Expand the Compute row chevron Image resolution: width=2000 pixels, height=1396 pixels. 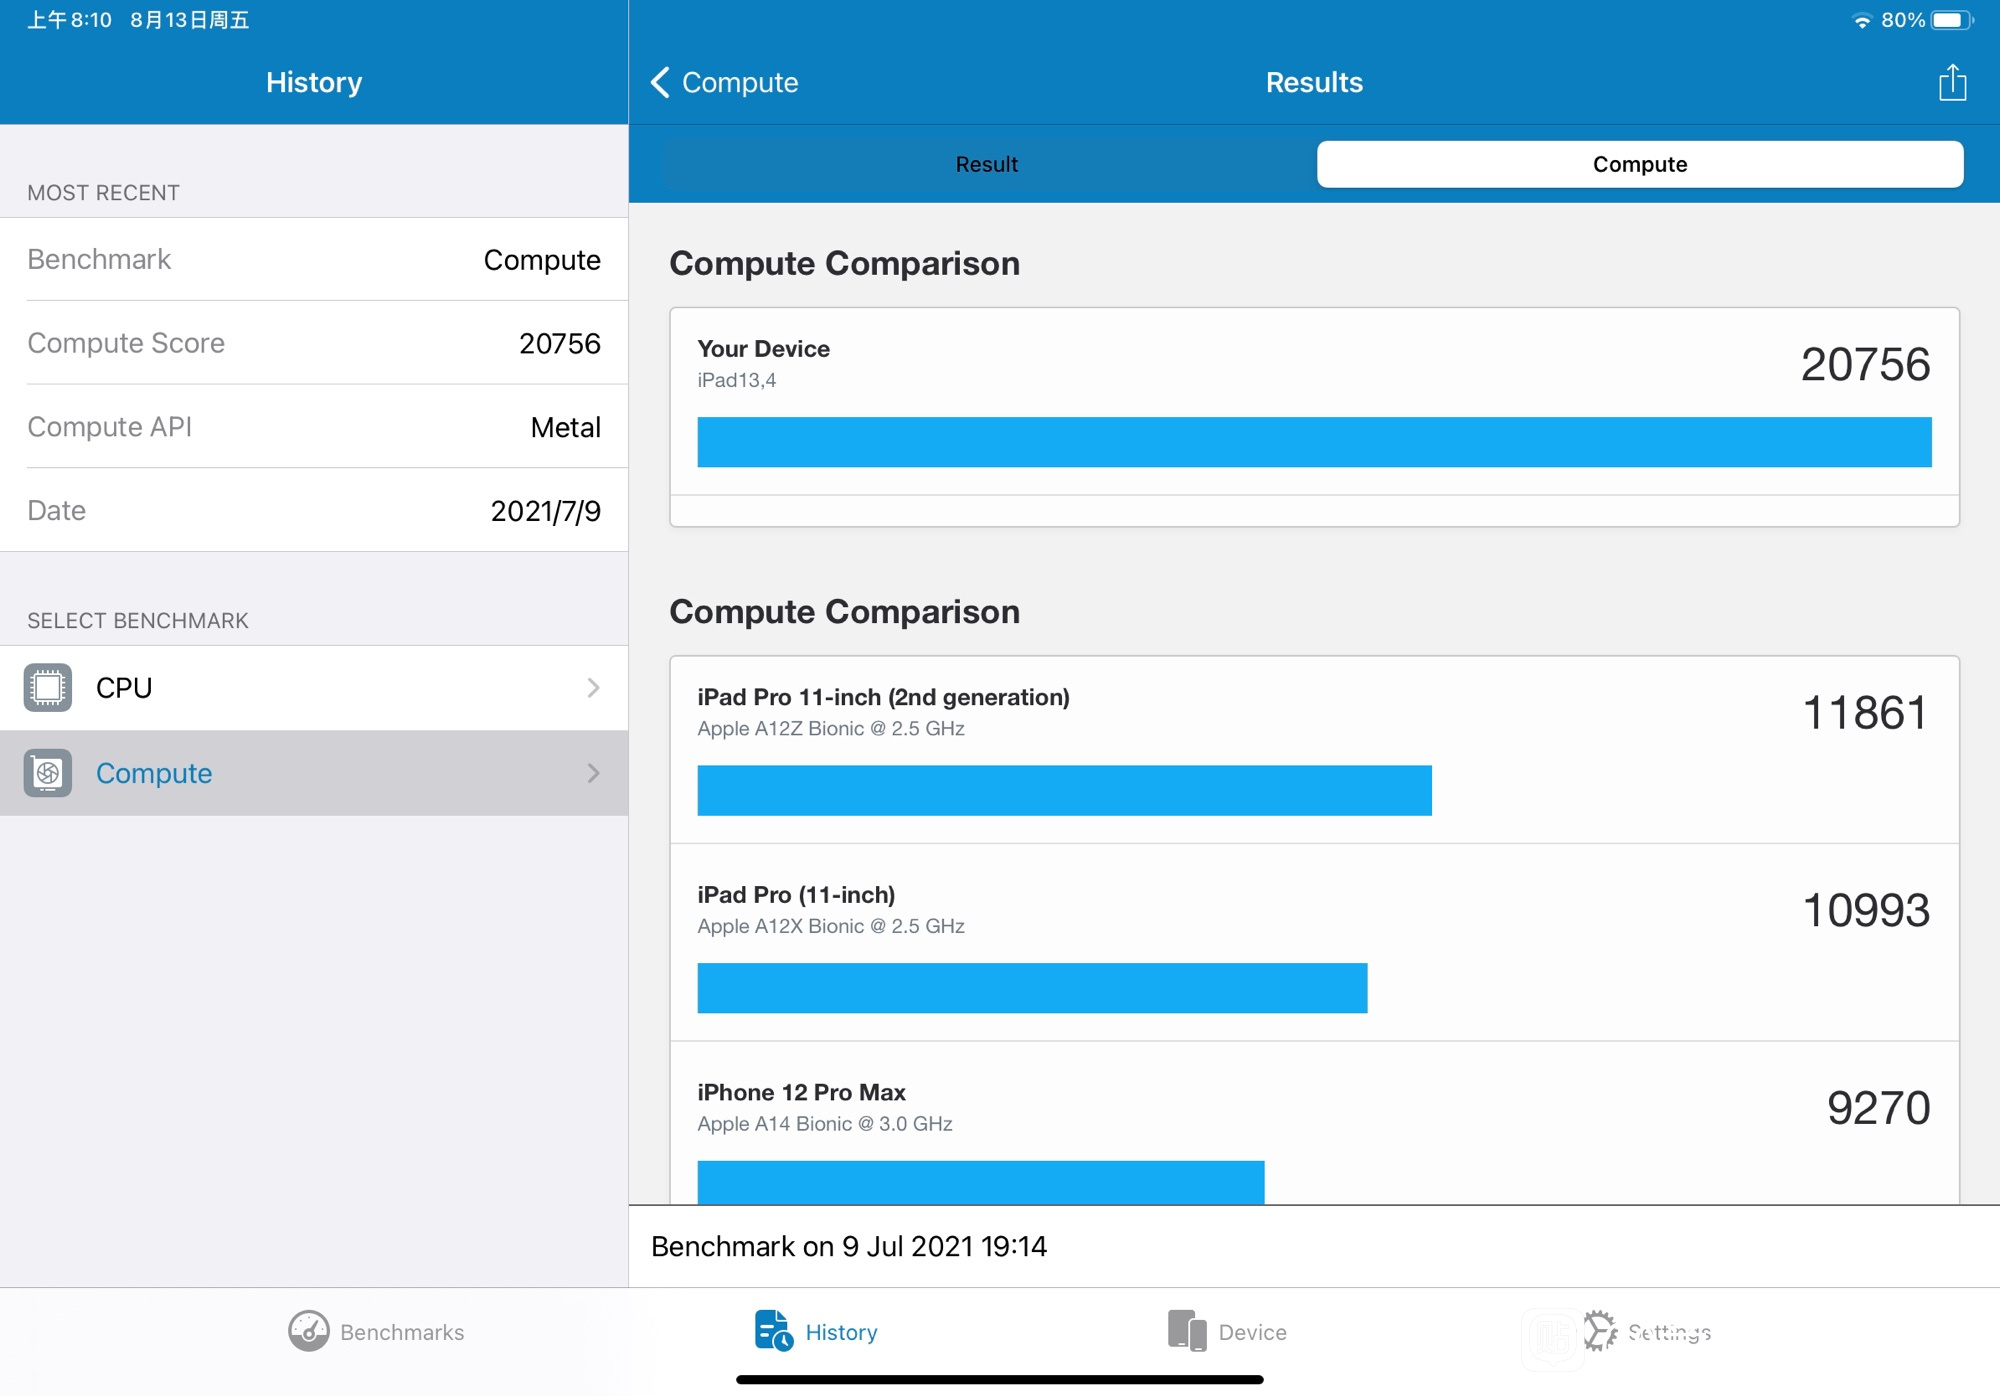point(593,773)
